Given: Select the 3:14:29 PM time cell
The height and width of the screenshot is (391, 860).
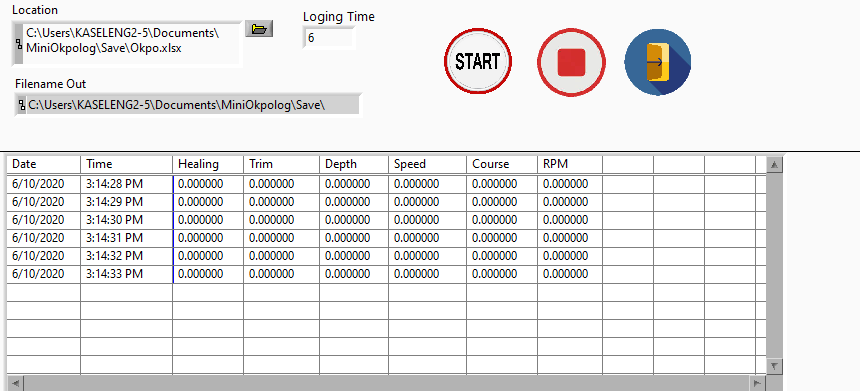Looking at the screenshot, I should [127, 202].
